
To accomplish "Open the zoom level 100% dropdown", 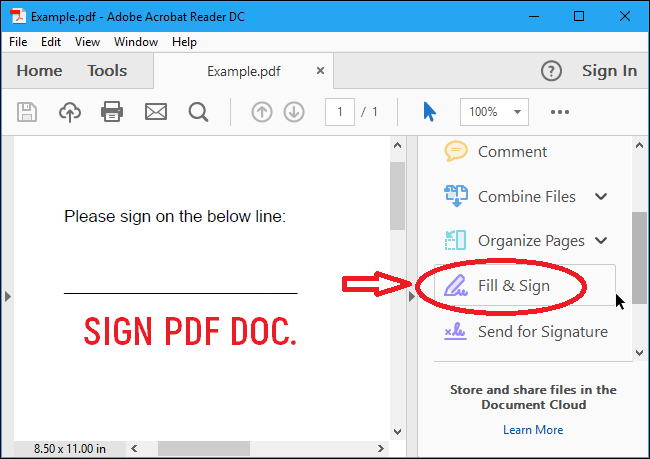I will (494, 112).
